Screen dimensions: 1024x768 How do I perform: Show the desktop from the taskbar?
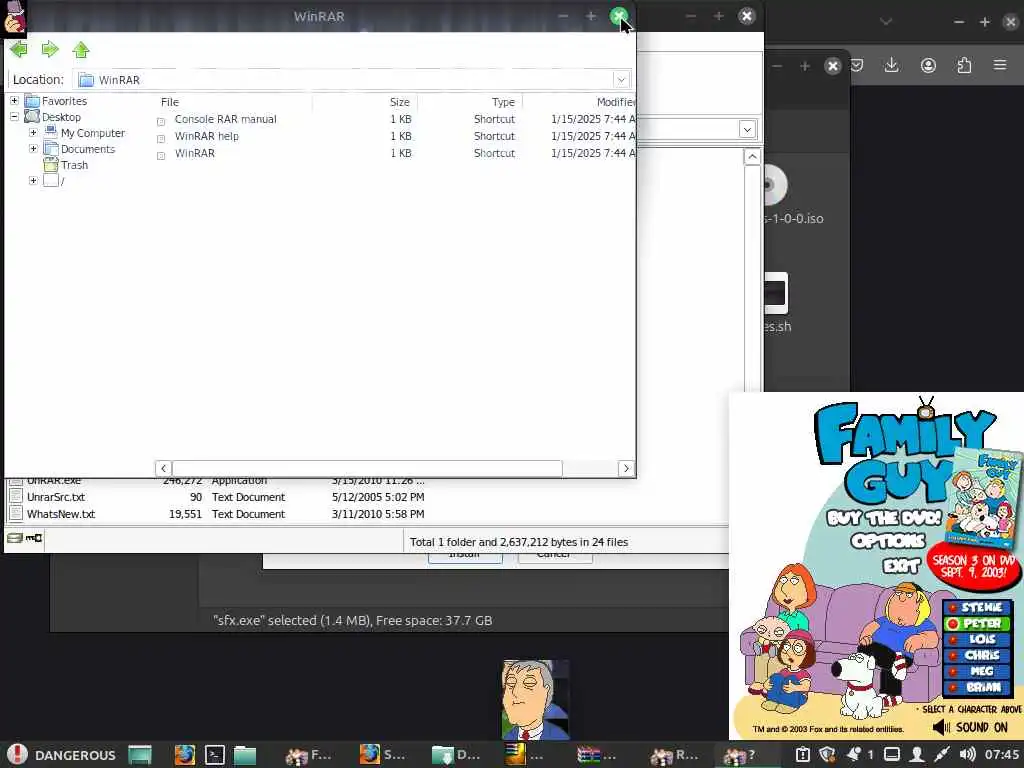click(140, 755)
